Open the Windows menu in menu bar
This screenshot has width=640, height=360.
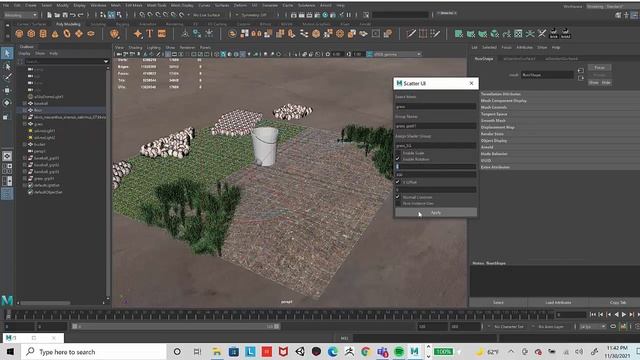coord(98,5)
